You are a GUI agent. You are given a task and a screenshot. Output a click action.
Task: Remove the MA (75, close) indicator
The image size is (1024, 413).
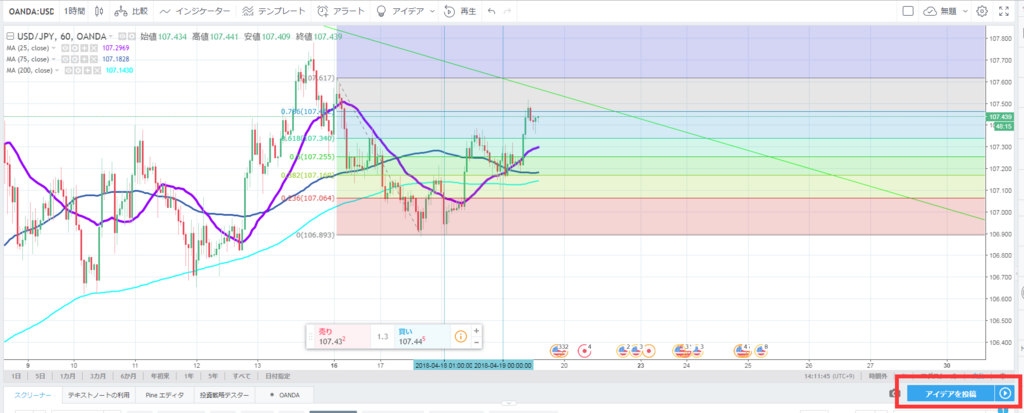click(x=92, y=59)
